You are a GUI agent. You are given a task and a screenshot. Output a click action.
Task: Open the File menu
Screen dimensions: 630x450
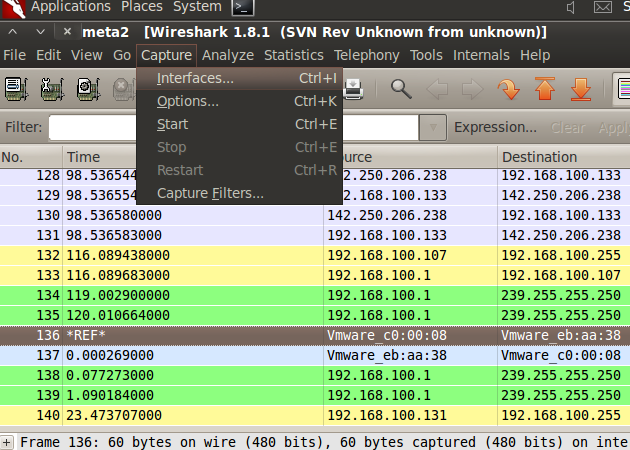(x=14, y=55)
